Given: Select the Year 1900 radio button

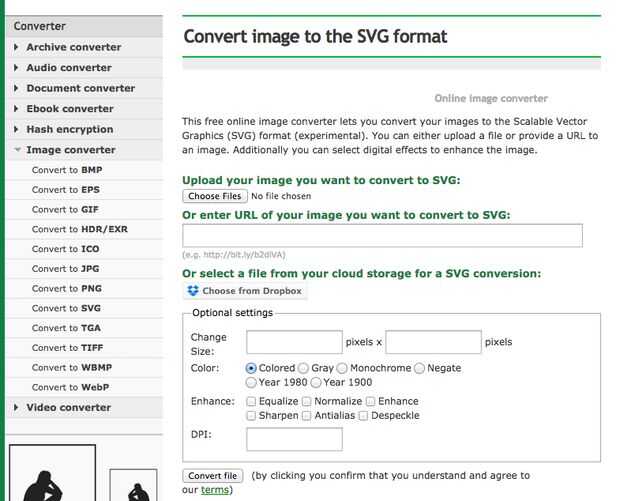Looking at the screenshot, I should (x=316, y=382).
